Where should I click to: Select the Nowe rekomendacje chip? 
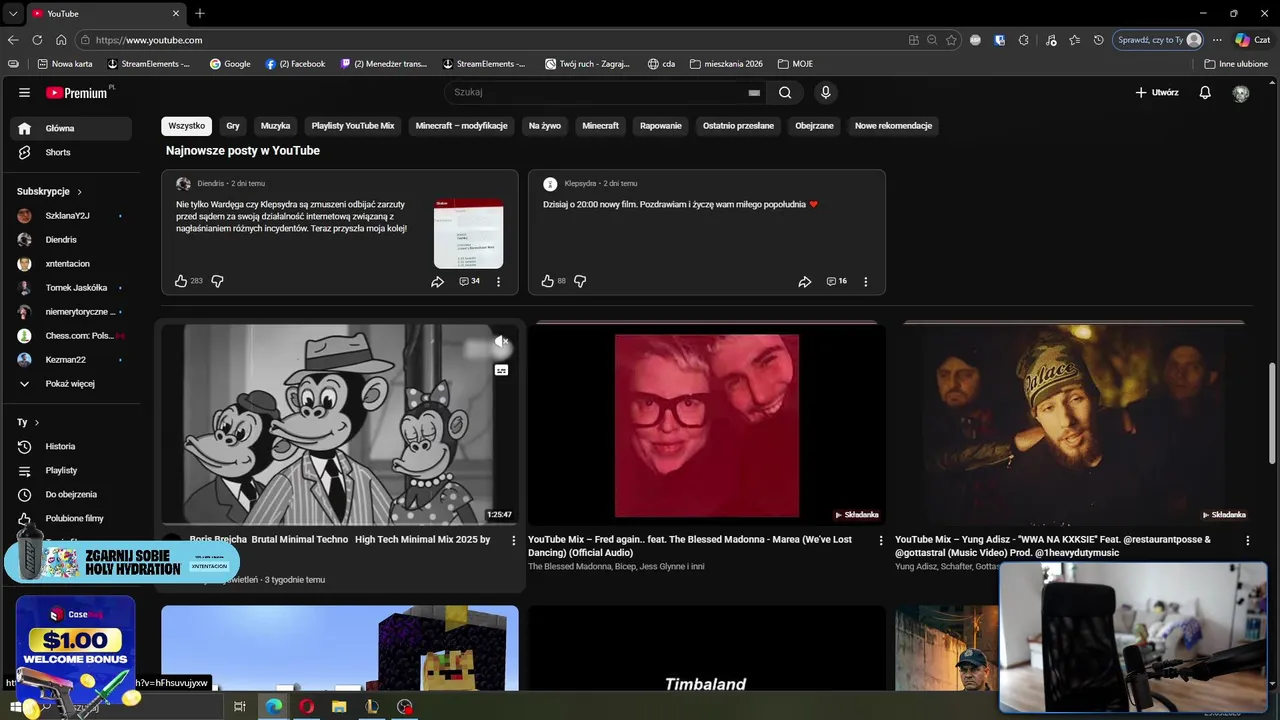click(893, 126)
